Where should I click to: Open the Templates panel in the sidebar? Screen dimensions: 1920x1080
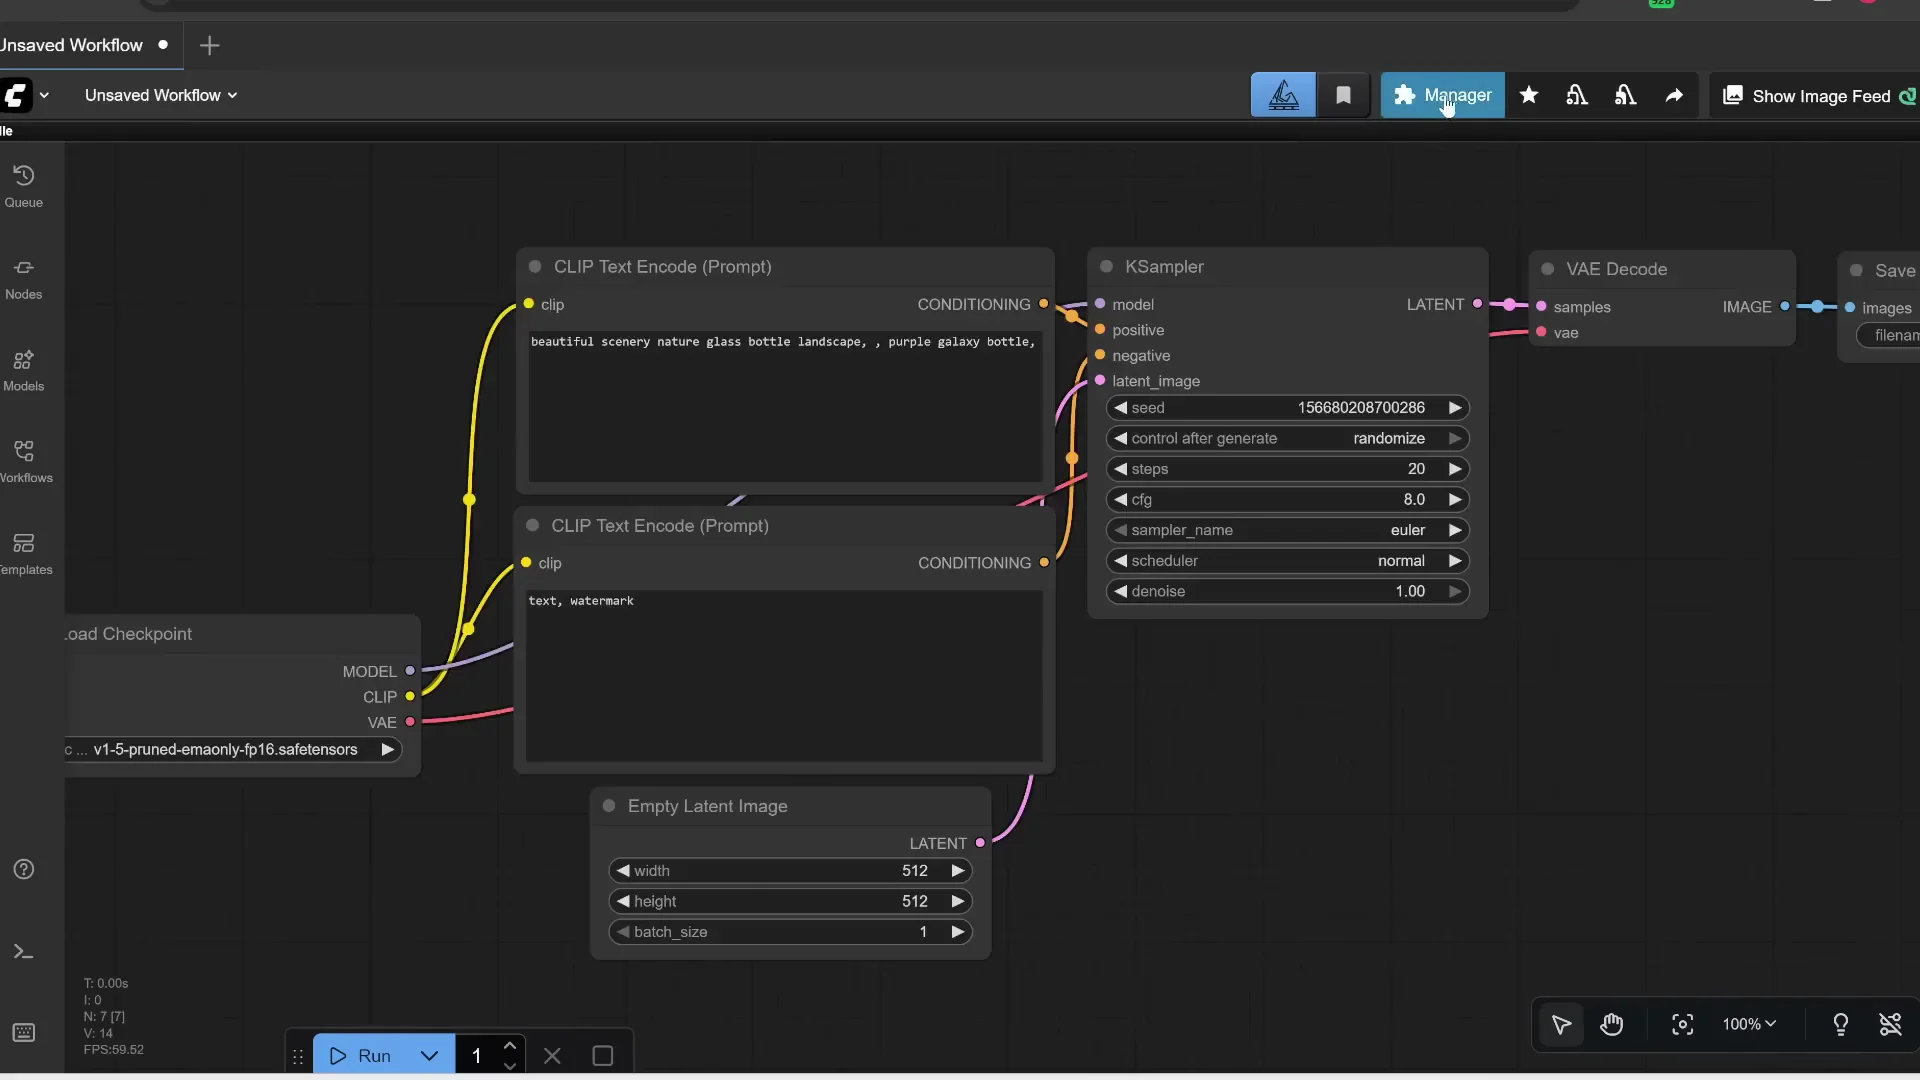24,553
